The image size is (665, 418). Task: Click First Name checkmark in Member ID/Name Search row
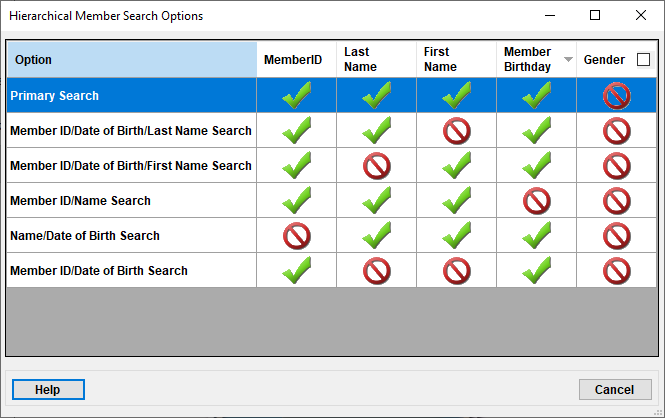(456, 200)
